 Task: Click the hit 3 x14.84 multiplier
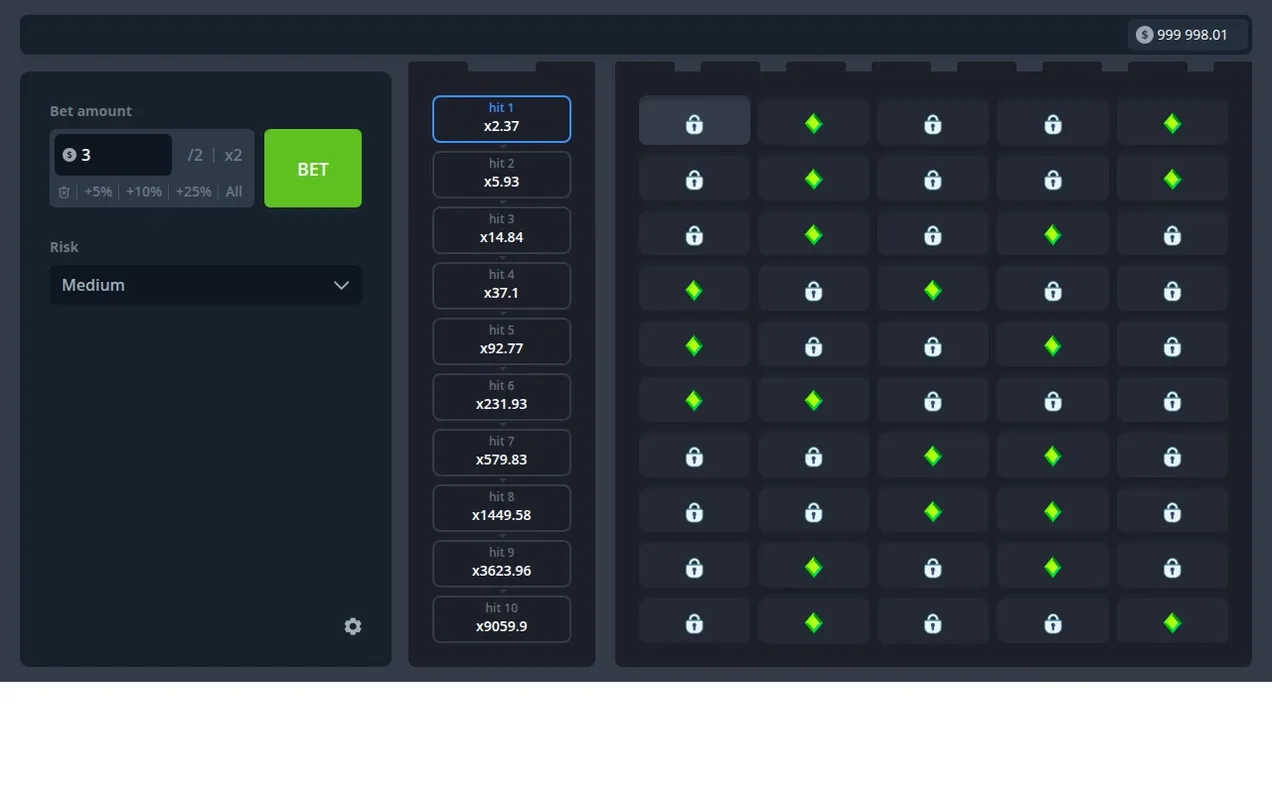[x=502, y=230]
